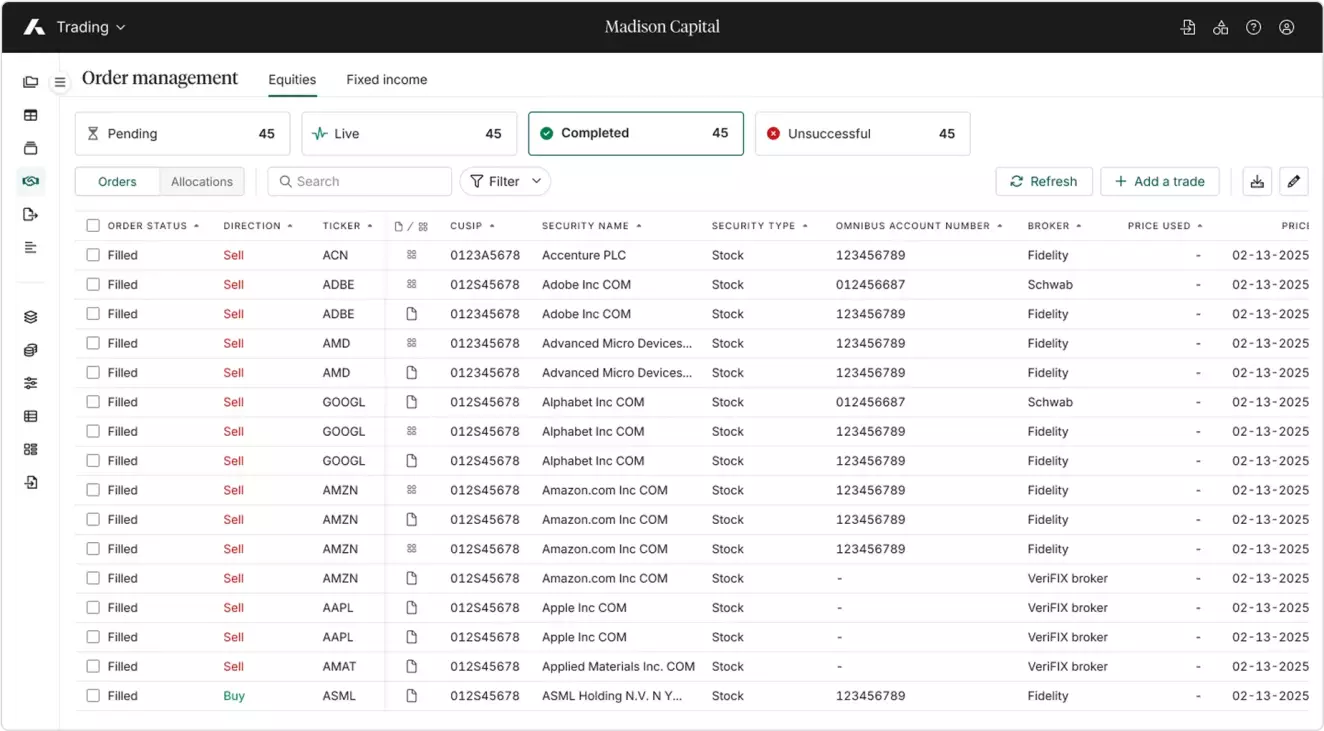Sort by the Security Name column header

pos(592,226)
